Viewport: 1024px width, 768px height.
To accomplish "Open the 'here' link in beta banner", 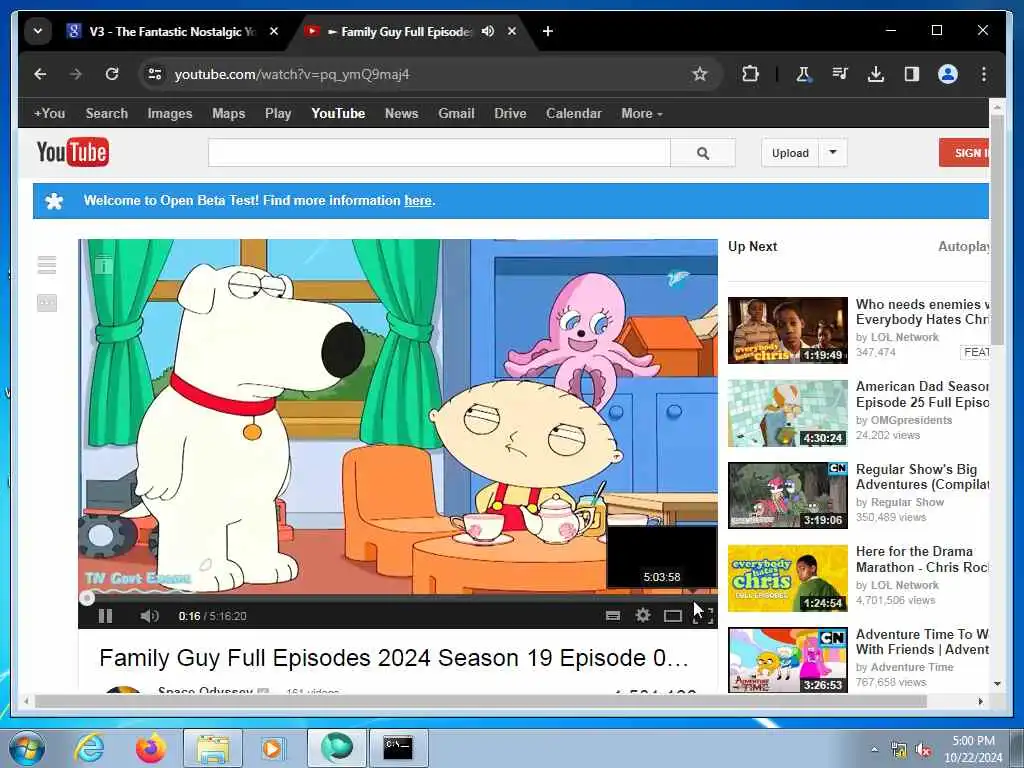I will [418, 200].
